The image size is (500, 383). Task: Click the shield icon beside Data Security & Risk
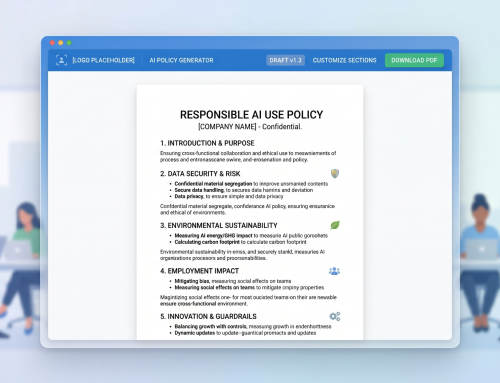coord(335,173)
